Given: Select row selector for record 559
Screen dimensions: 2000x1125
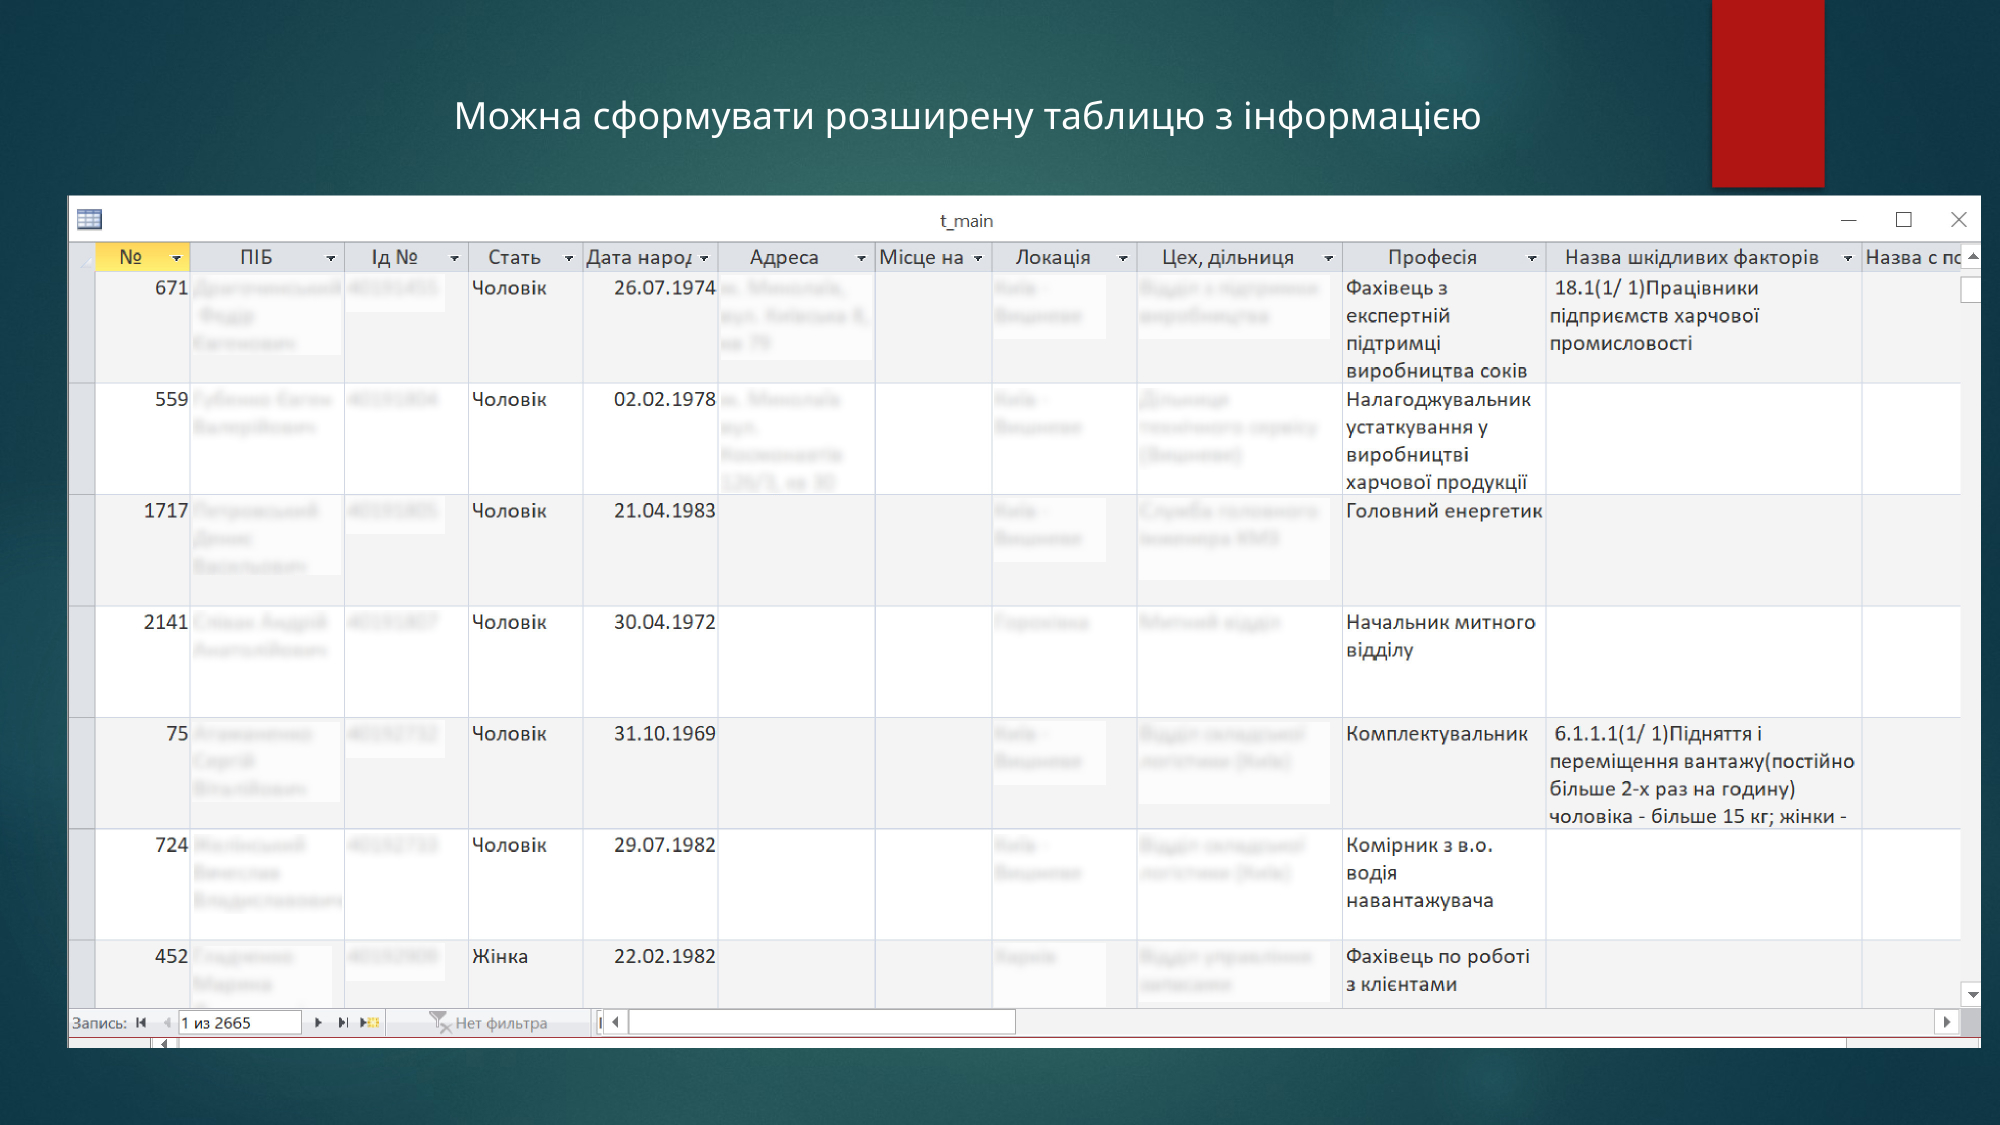Looking at the screenshot, I should tap(82, 439).
